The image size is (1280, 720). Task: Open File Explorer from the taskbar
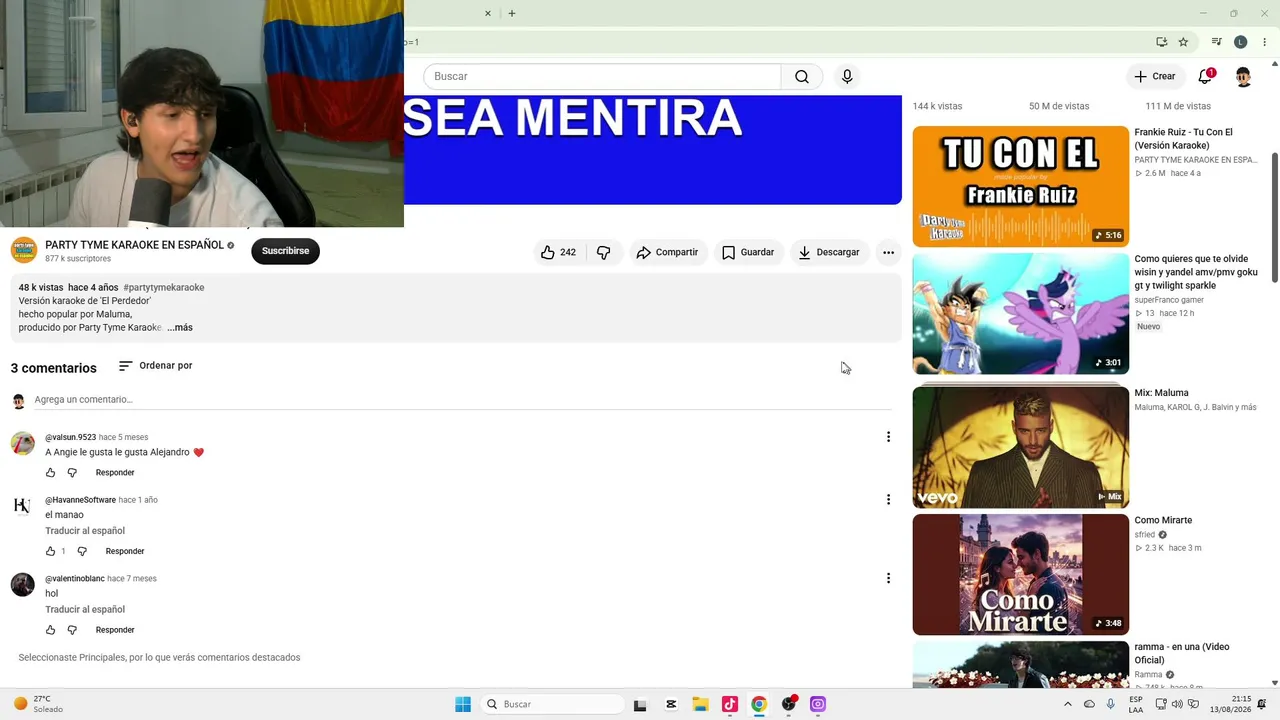coord(700,704)
